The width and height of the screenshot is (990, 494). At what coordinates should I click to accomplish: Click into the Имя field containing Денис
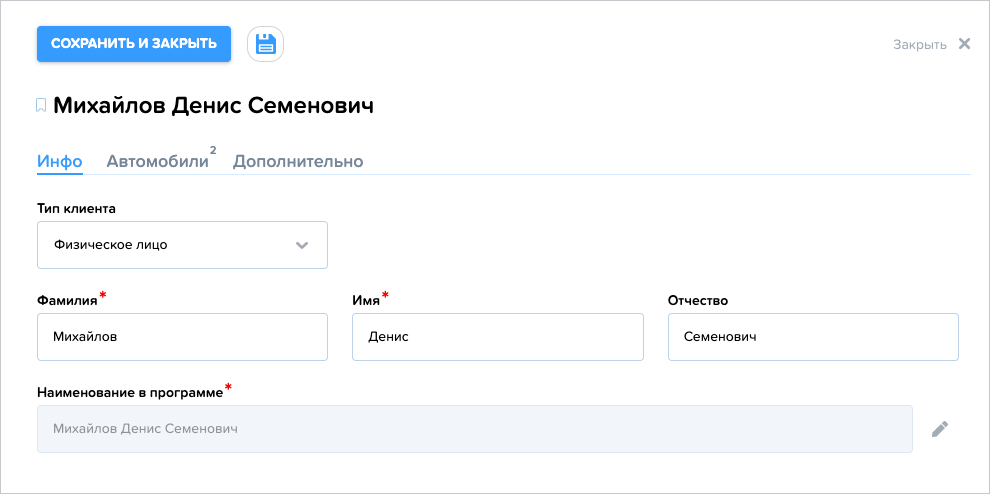[498, 337]
